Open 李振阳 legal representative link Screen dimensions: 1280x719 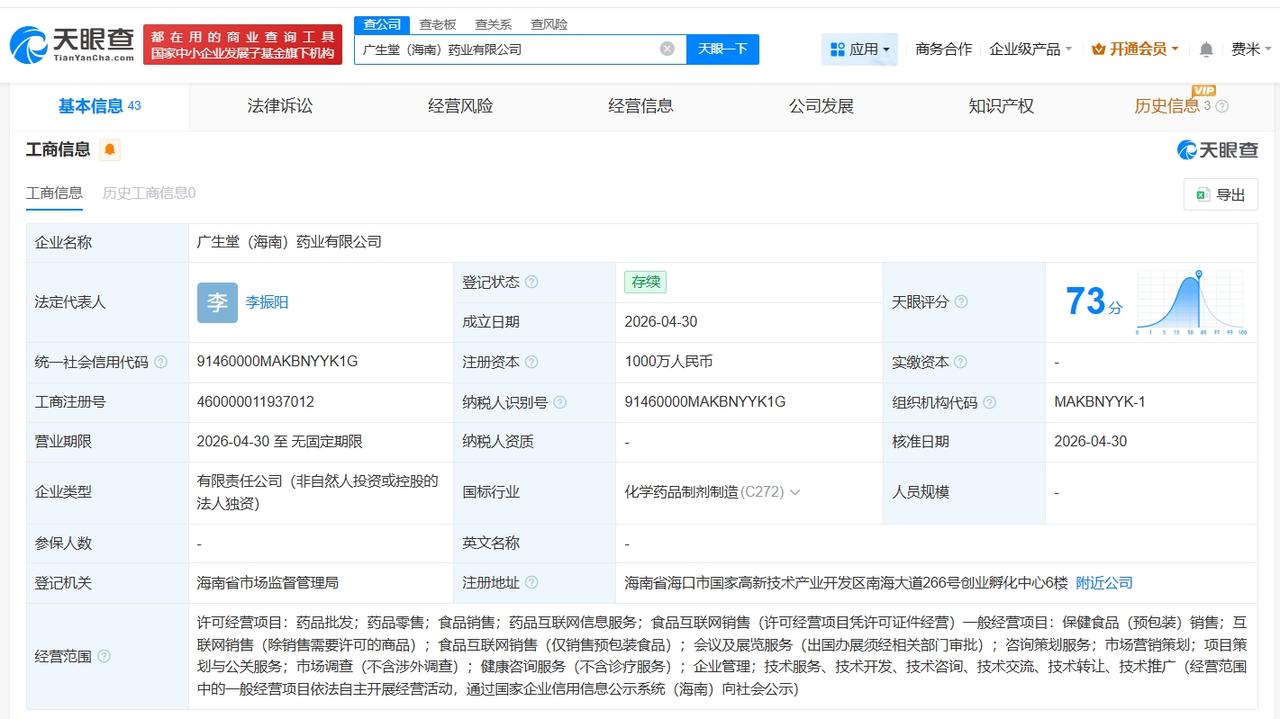pyautogui.click(x=267, y=302)
